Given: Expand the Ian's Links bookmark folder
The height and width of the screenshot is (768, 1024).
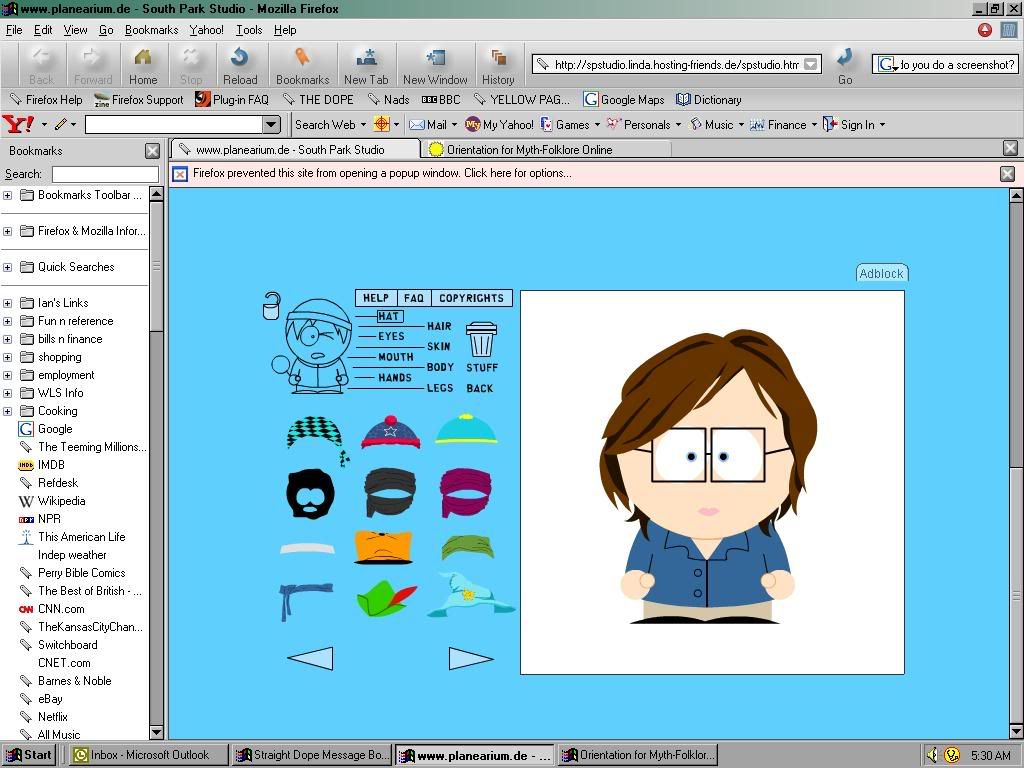Looking at the screenshot, I should tap(8, 303).
